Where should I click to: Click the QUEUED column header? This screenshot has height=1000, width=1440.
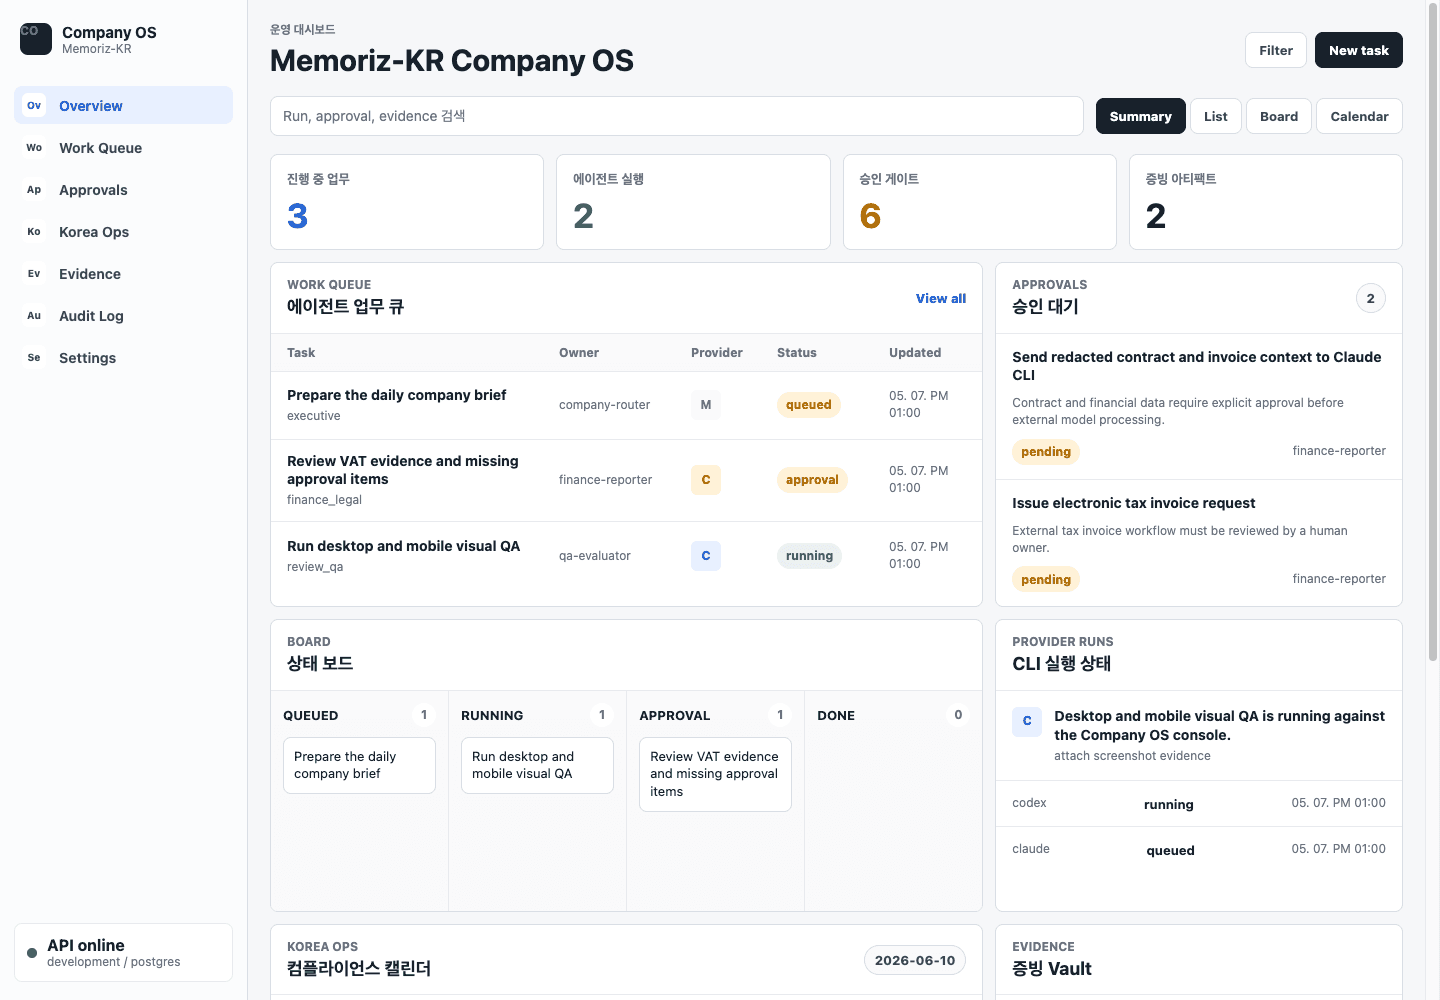(311, 716)
